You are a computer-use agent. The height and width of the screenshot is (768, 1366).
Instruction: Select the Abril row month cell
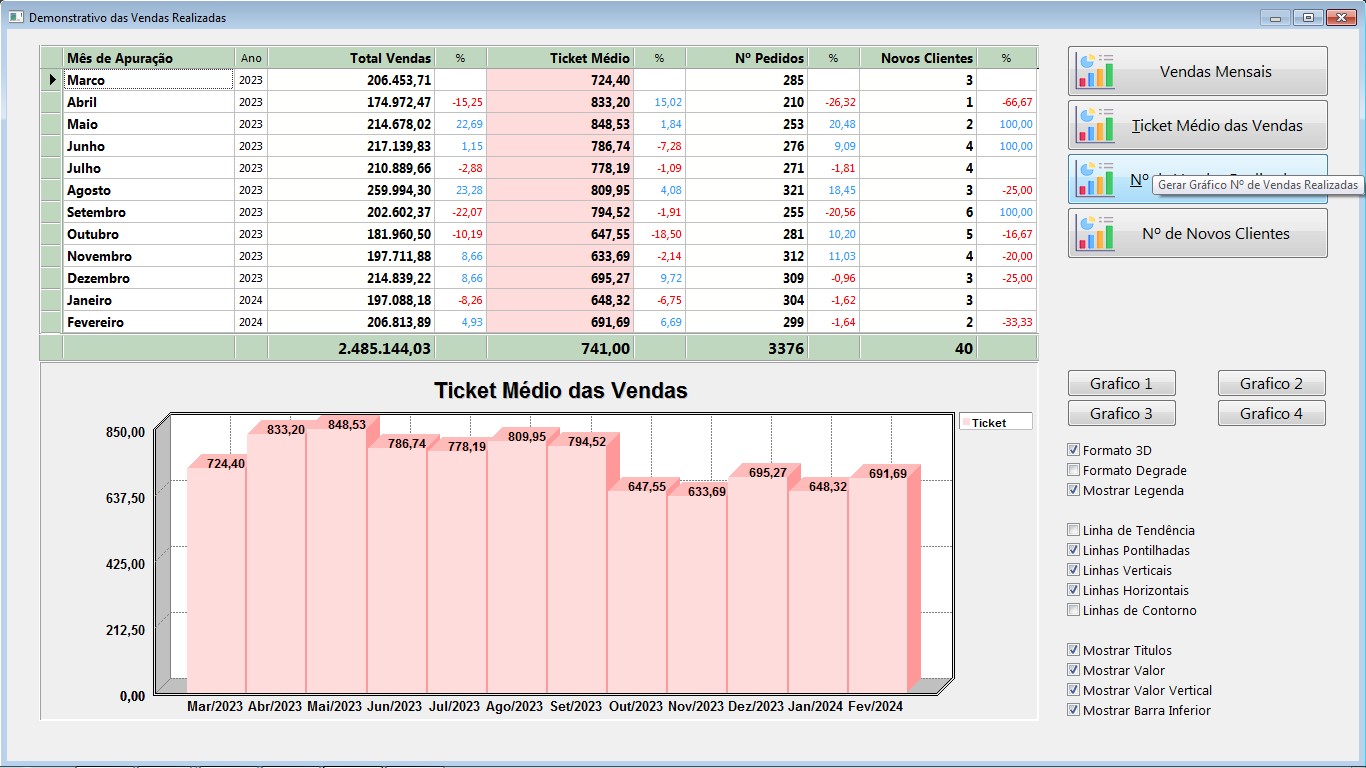tap(148, 102)
